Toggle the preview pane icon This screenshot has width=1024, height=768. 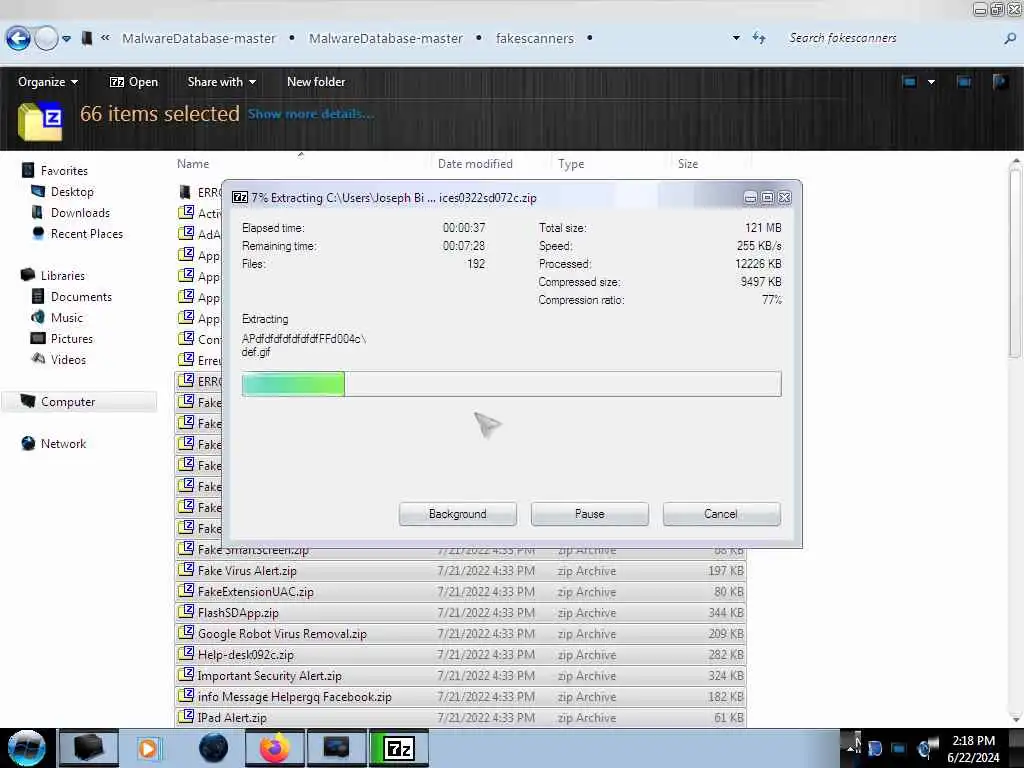coord(964,82)
